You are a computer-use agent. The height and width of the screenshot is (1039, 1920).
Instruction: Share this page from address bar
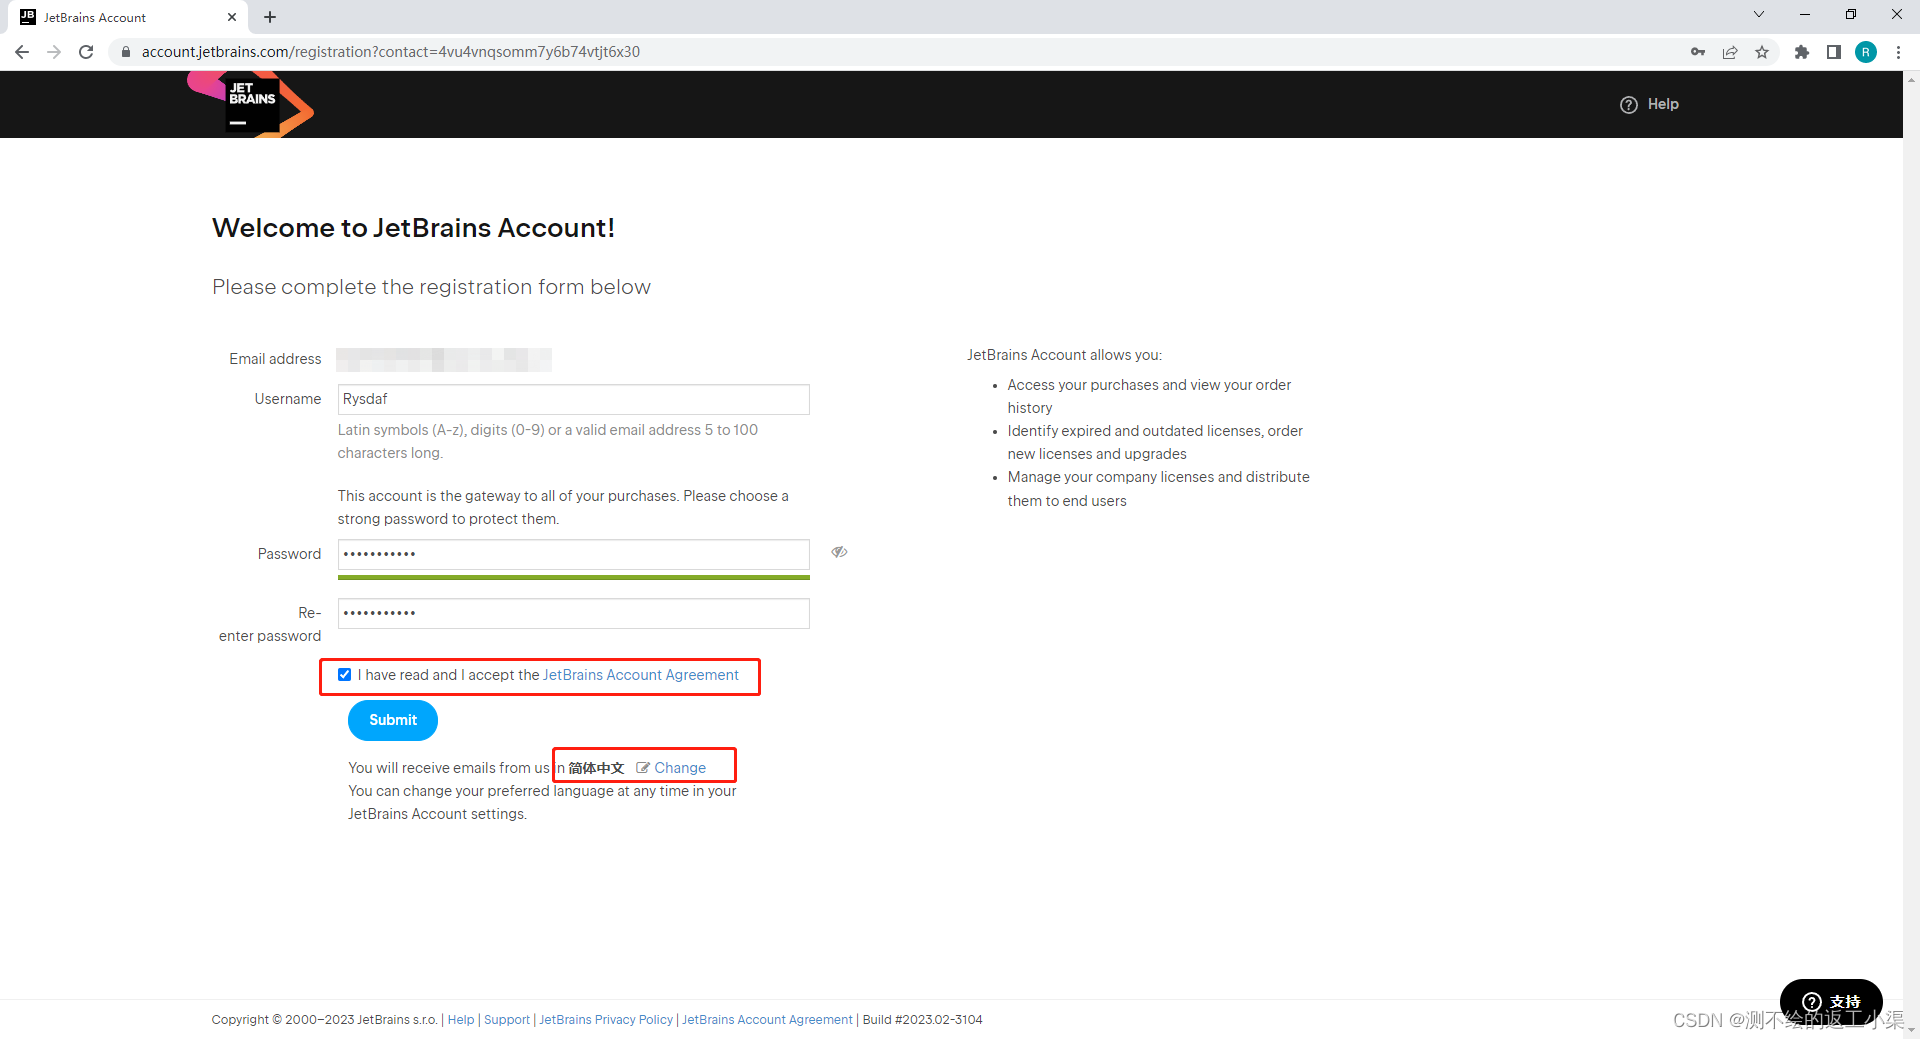coord(1730,52)
